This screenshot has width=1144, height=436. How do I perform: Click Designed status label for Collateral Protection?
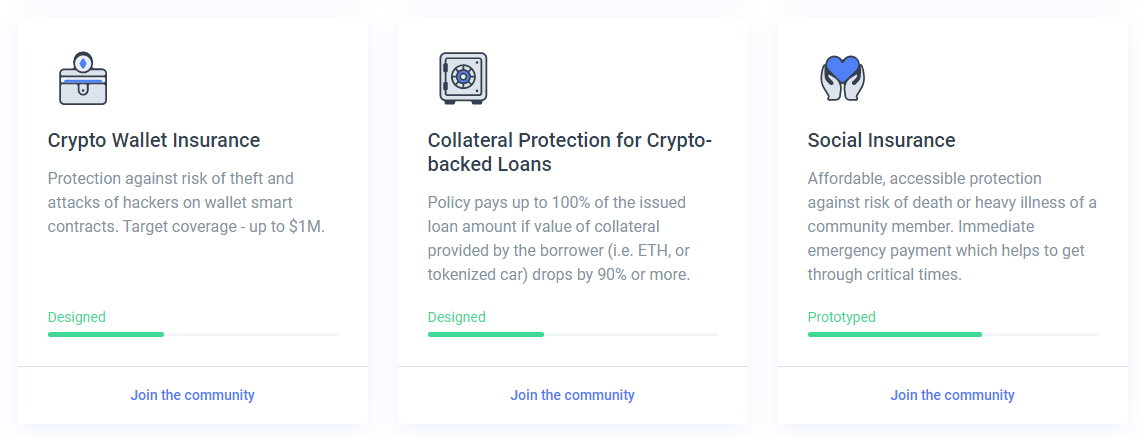[x=457, y=317]
